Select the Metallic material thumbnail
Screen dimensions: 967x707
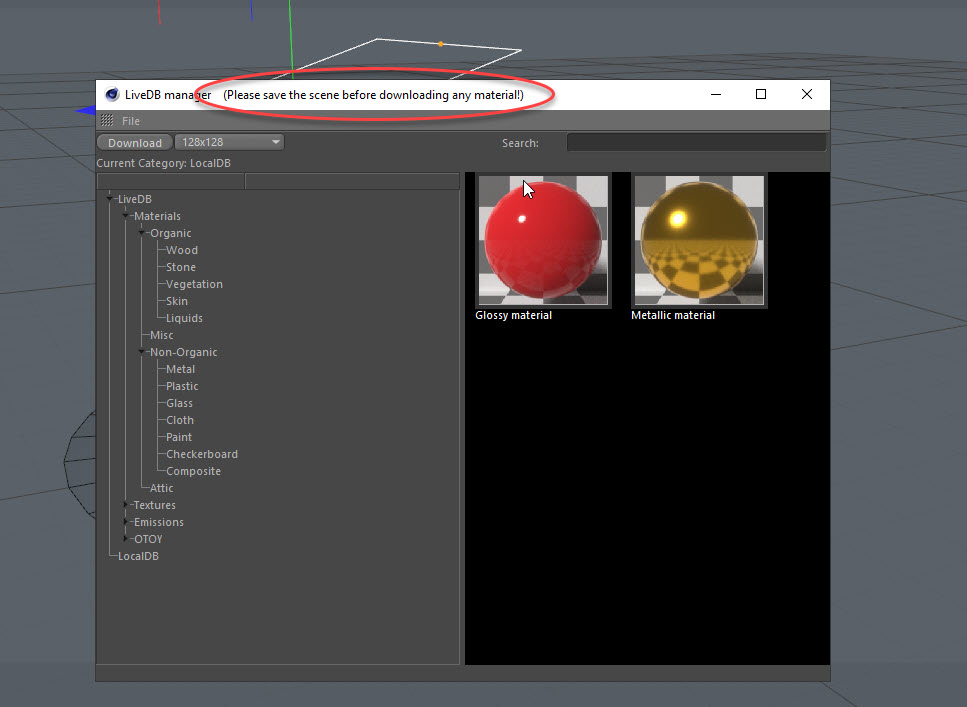coord(699,240)
